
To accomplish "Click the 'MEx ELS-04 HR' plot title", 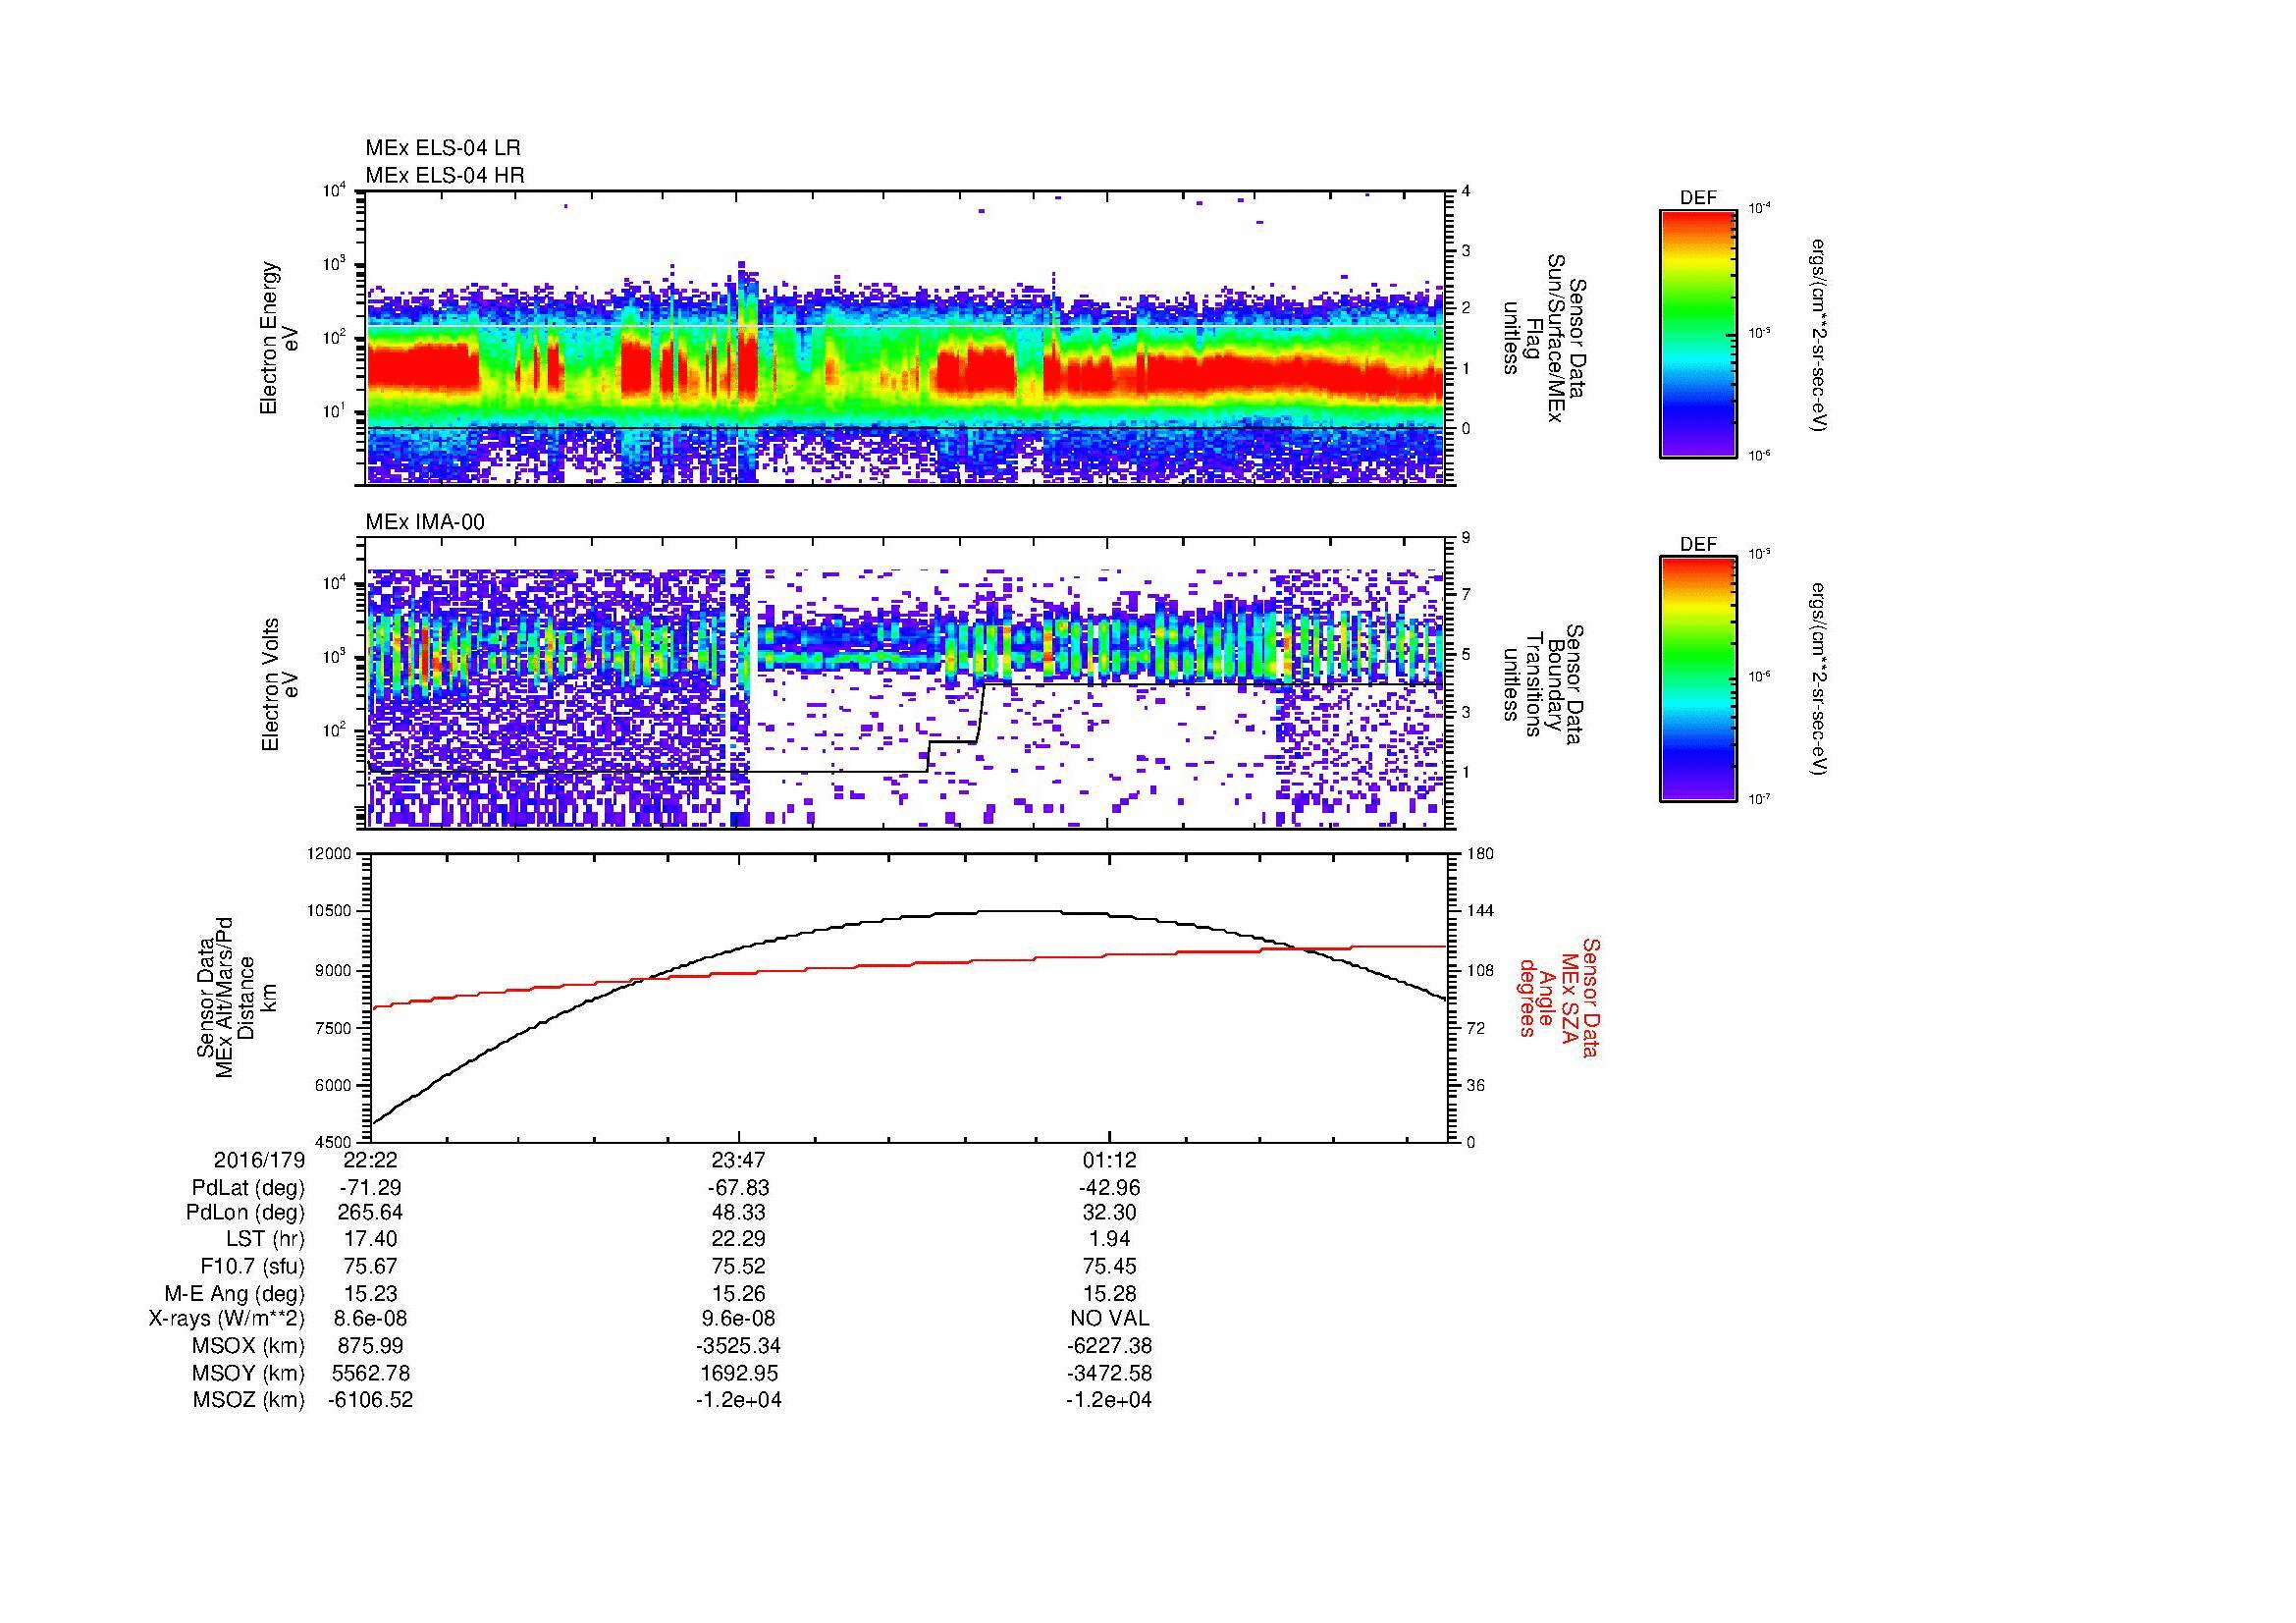I will click(x=445, y=175).
